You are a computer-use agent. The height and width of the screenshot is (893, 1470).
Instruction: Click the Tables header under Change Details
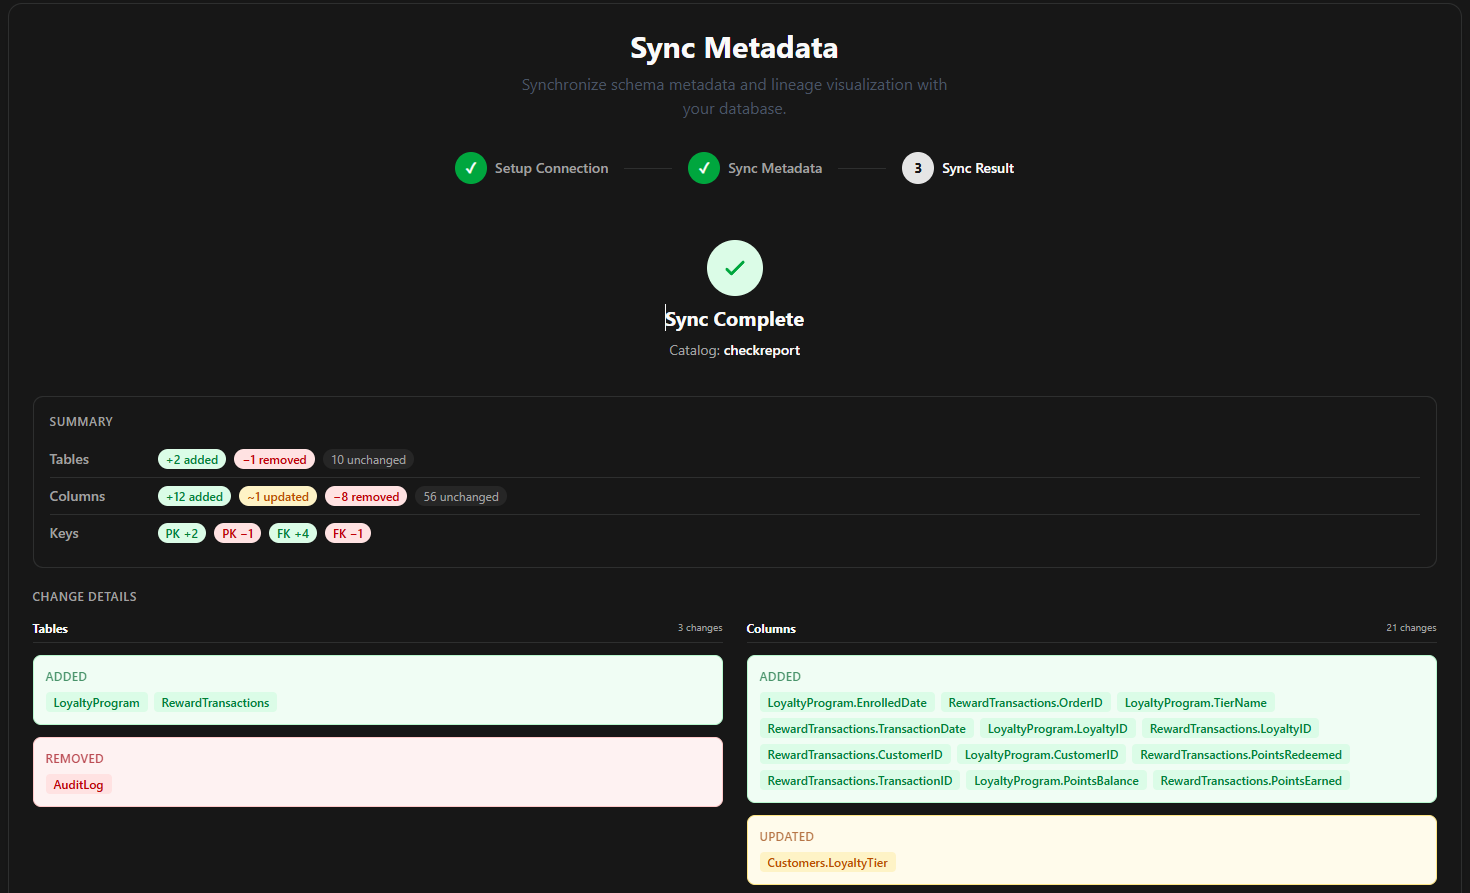[x=50, y=628]
